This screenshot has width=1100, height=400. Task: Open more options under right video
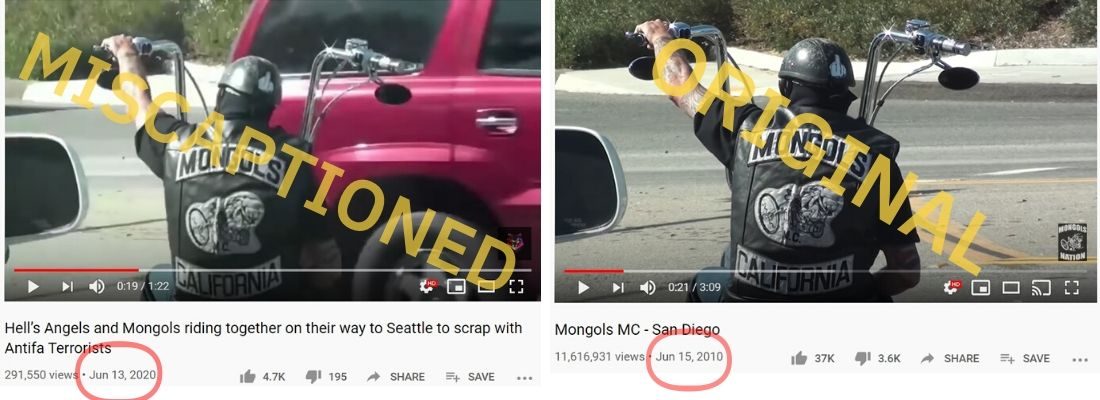click(1080, 359)
